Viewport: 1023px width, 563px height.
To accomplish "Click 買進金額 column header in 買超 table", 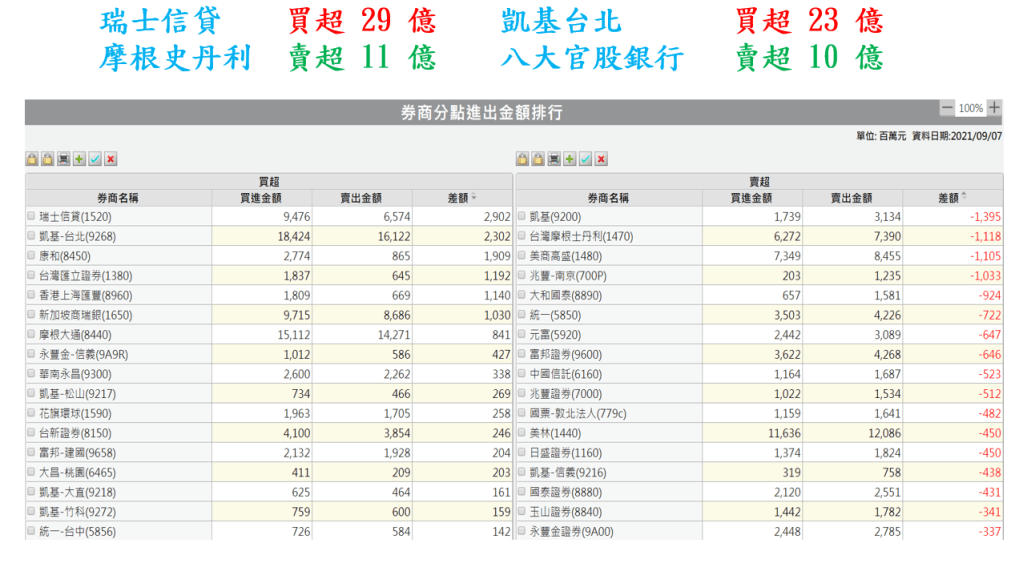I will 261,198.
